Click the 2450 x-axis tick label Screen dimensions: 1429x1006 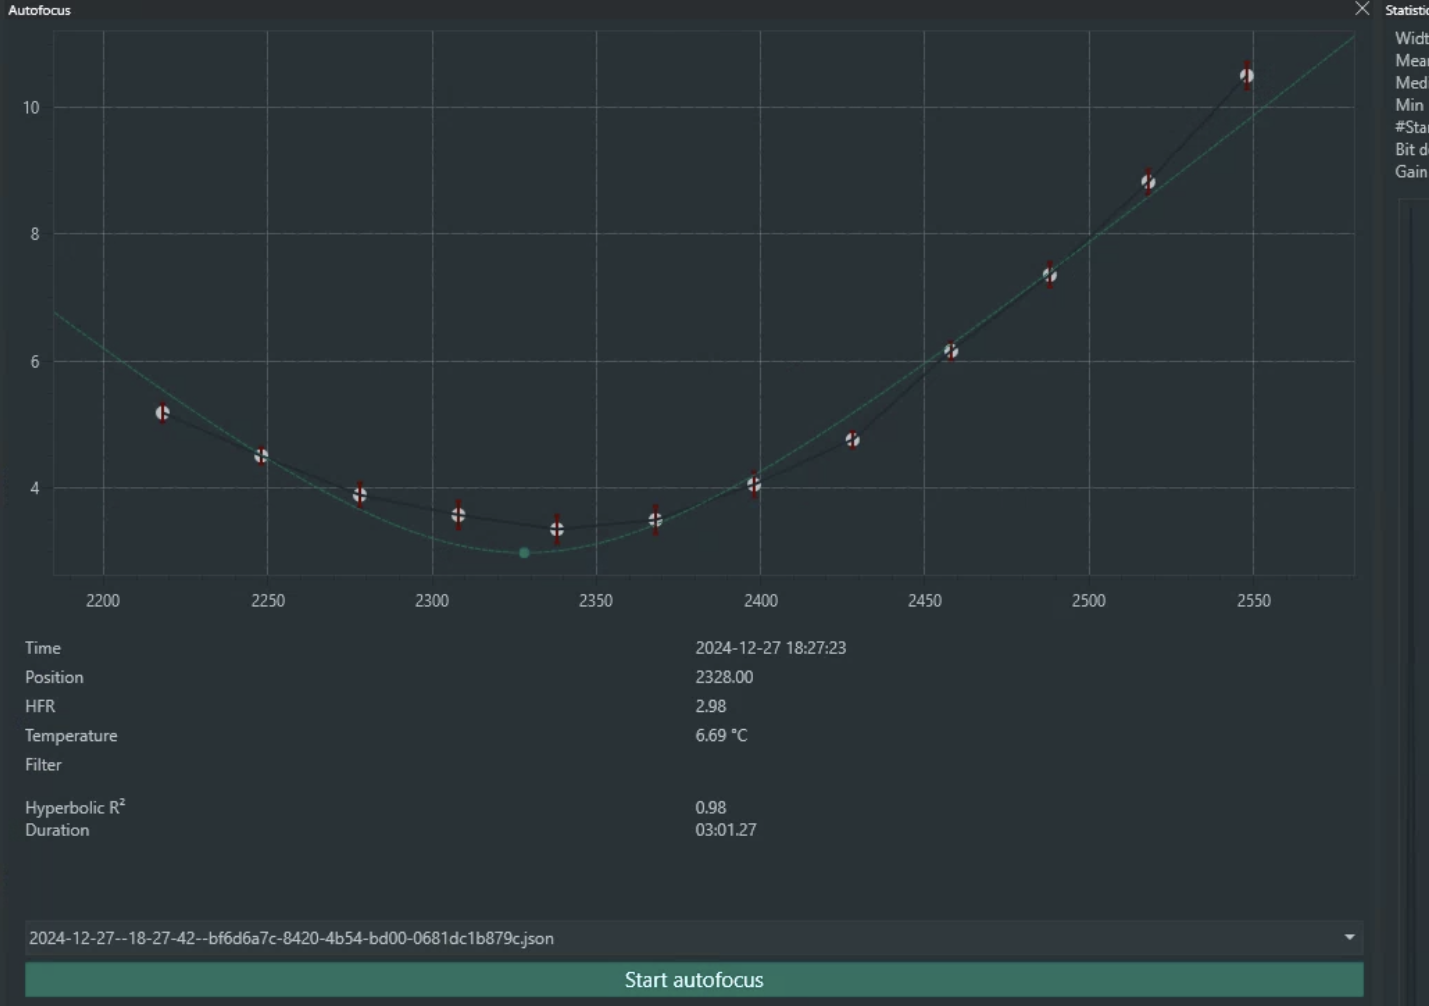(925, 601)
